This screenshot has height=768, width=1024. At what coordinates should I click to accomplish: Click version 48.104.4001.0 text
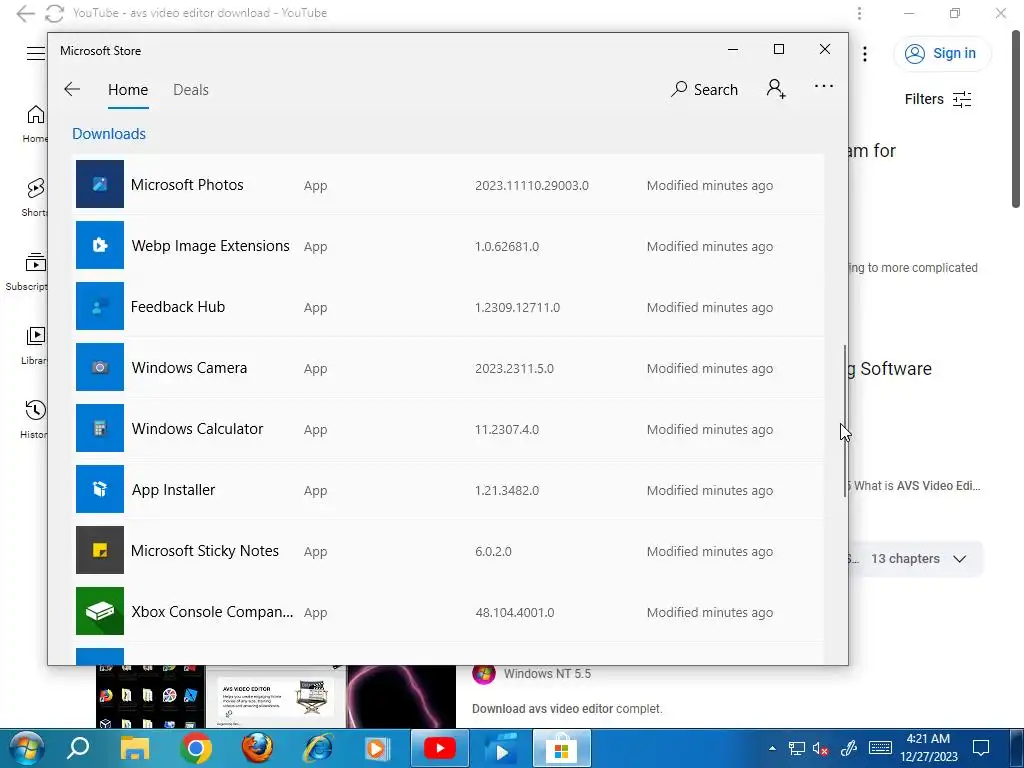tap(515, 613)
